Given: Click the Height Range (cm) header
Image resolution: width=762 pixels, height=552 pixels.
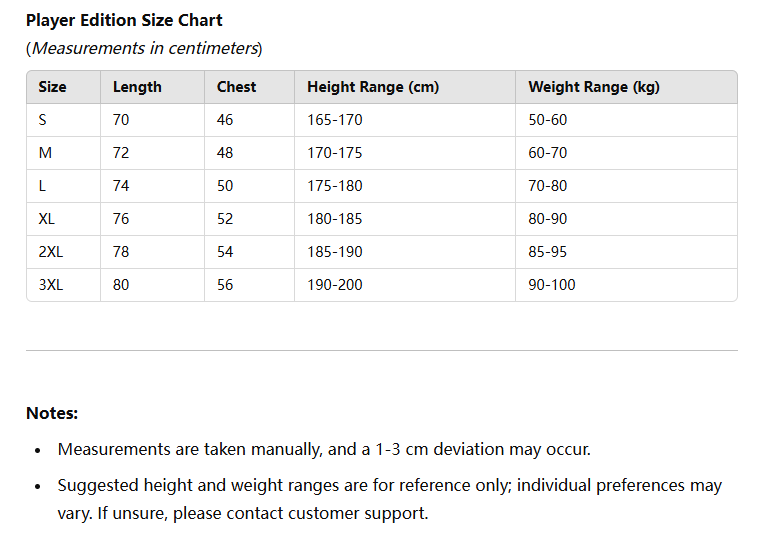Looking at the screenshot, I should 405,87.
